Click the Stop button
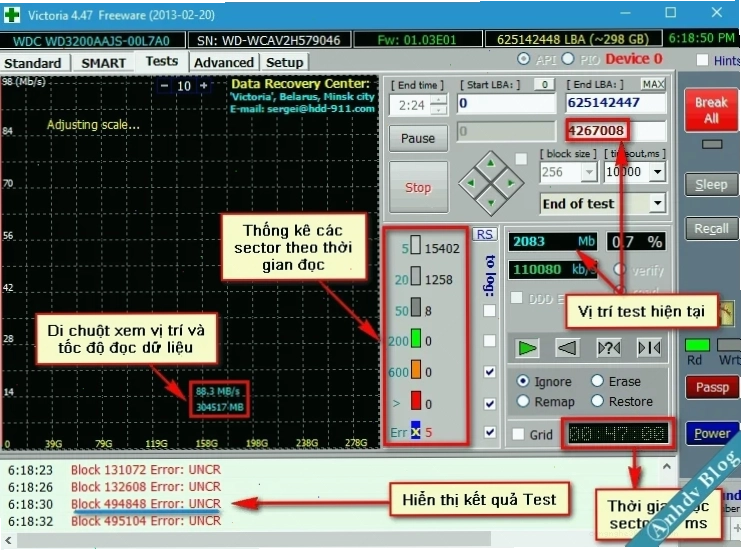Image resolution: width=741 pixels, height=550 pixels. pos(418,188)
